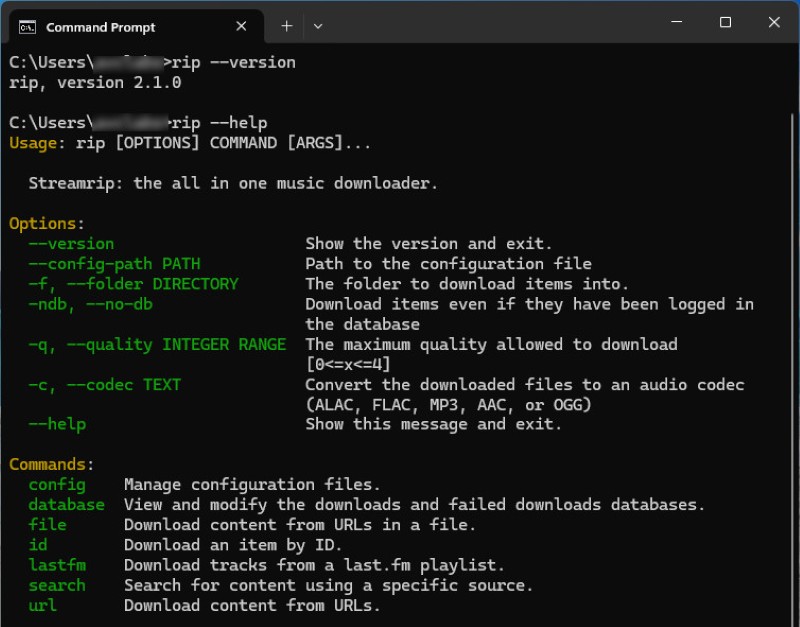Image resolution: width=800 pixels, height=627 pixels.
Task: Click the 'search' command entry
Action: (57, 585)
